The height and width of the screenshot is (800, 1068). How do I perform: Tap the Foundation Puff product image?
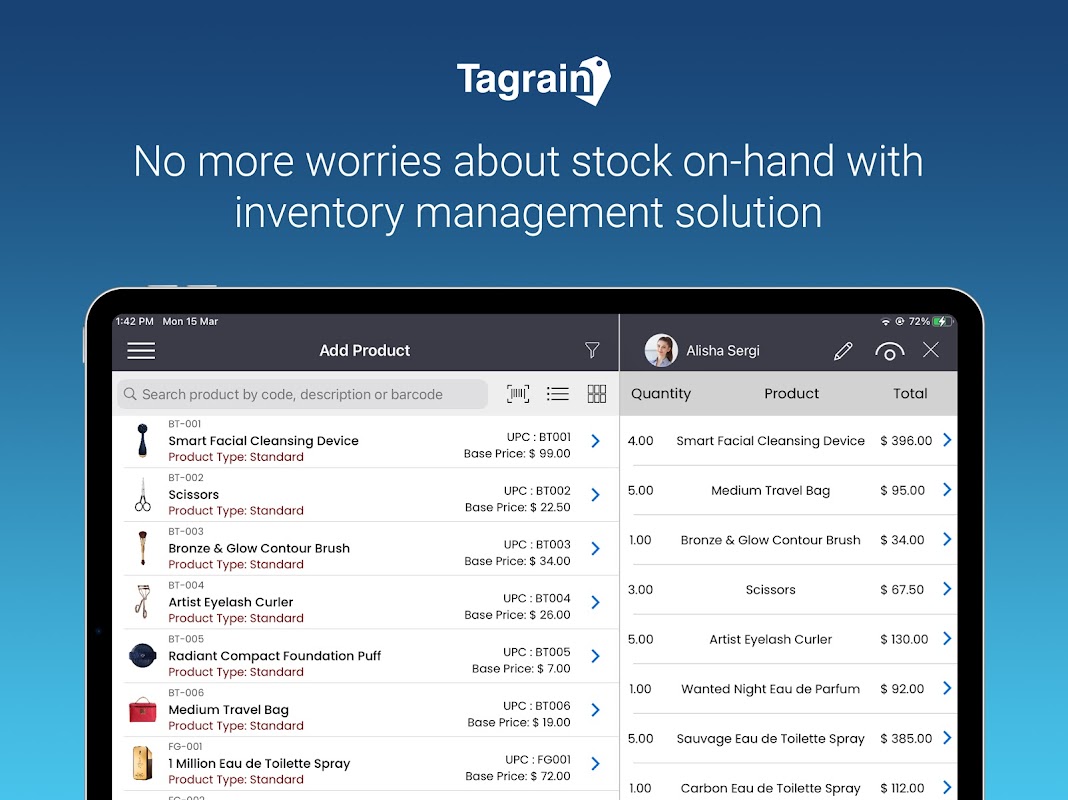point(142,656)
